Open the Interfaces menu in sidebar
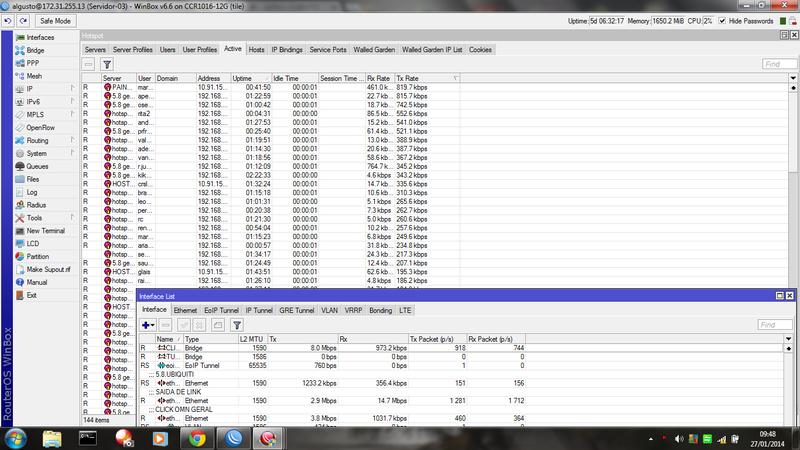 pyautogui.click(x=40, y=37)
